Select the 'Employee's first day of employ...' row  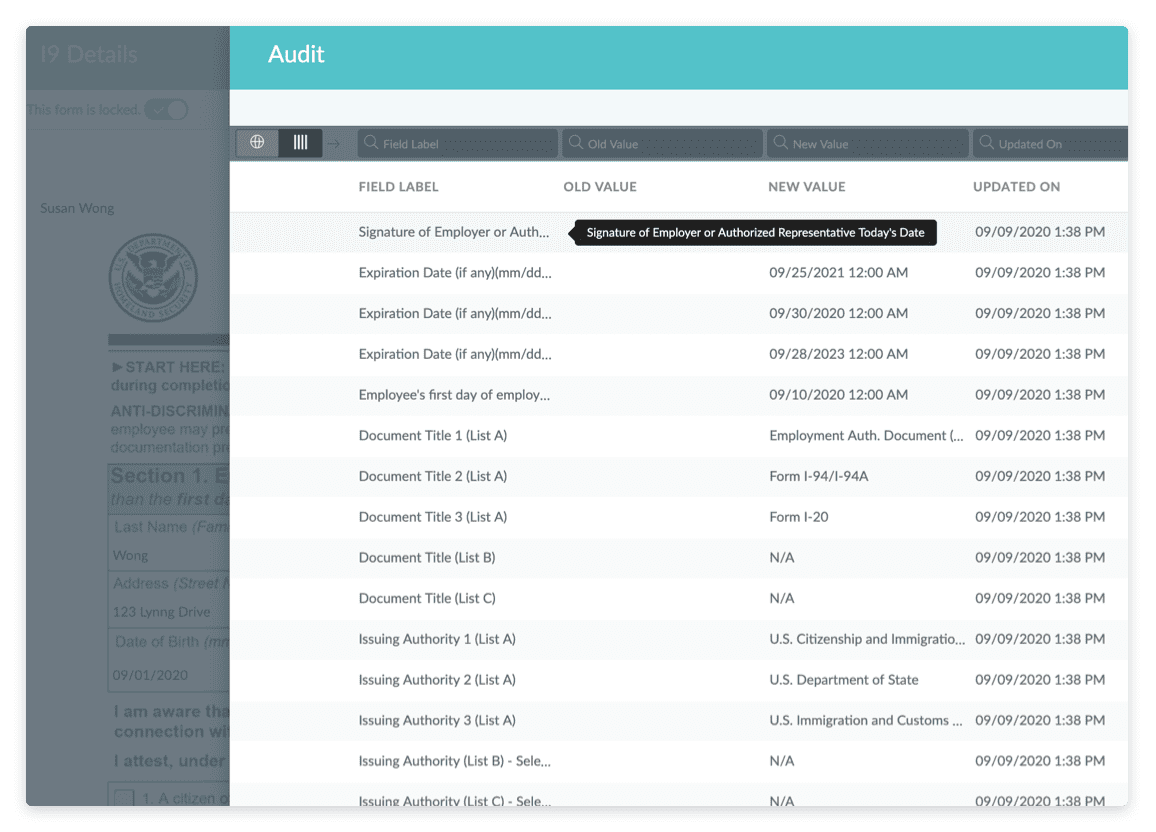click(x=600, y=394)
